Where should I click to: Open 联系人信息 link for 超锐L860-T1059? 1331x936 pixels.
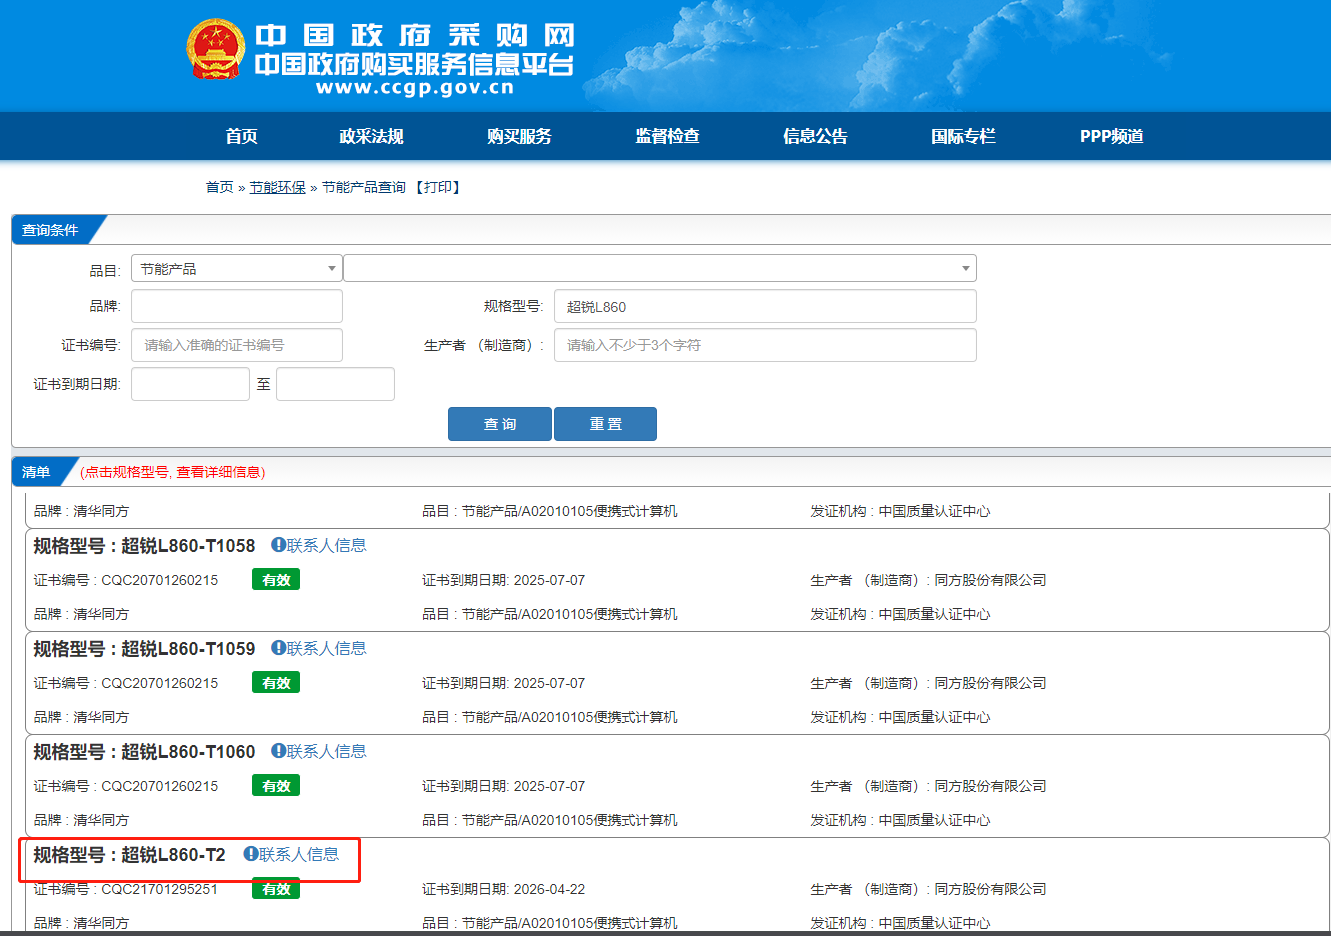(x=327, y=648)
